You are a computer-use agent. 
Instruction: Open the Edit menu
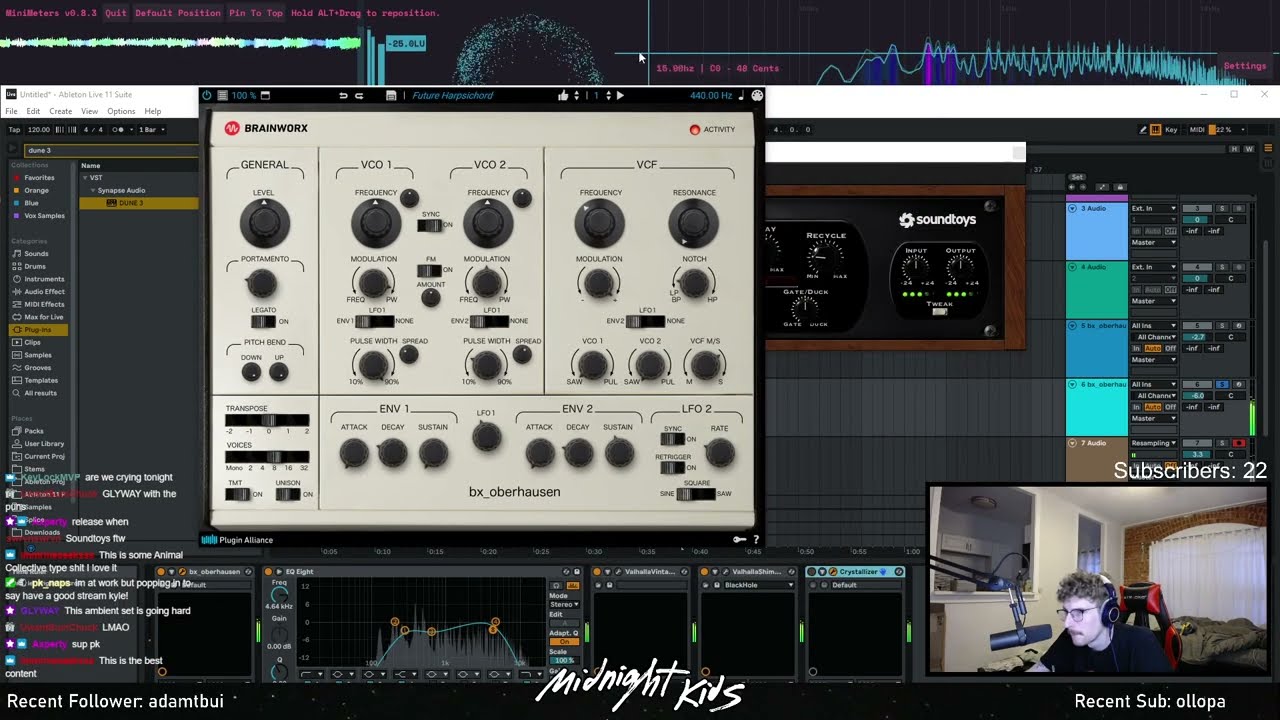pyautogui.click(x=33, y=111)
